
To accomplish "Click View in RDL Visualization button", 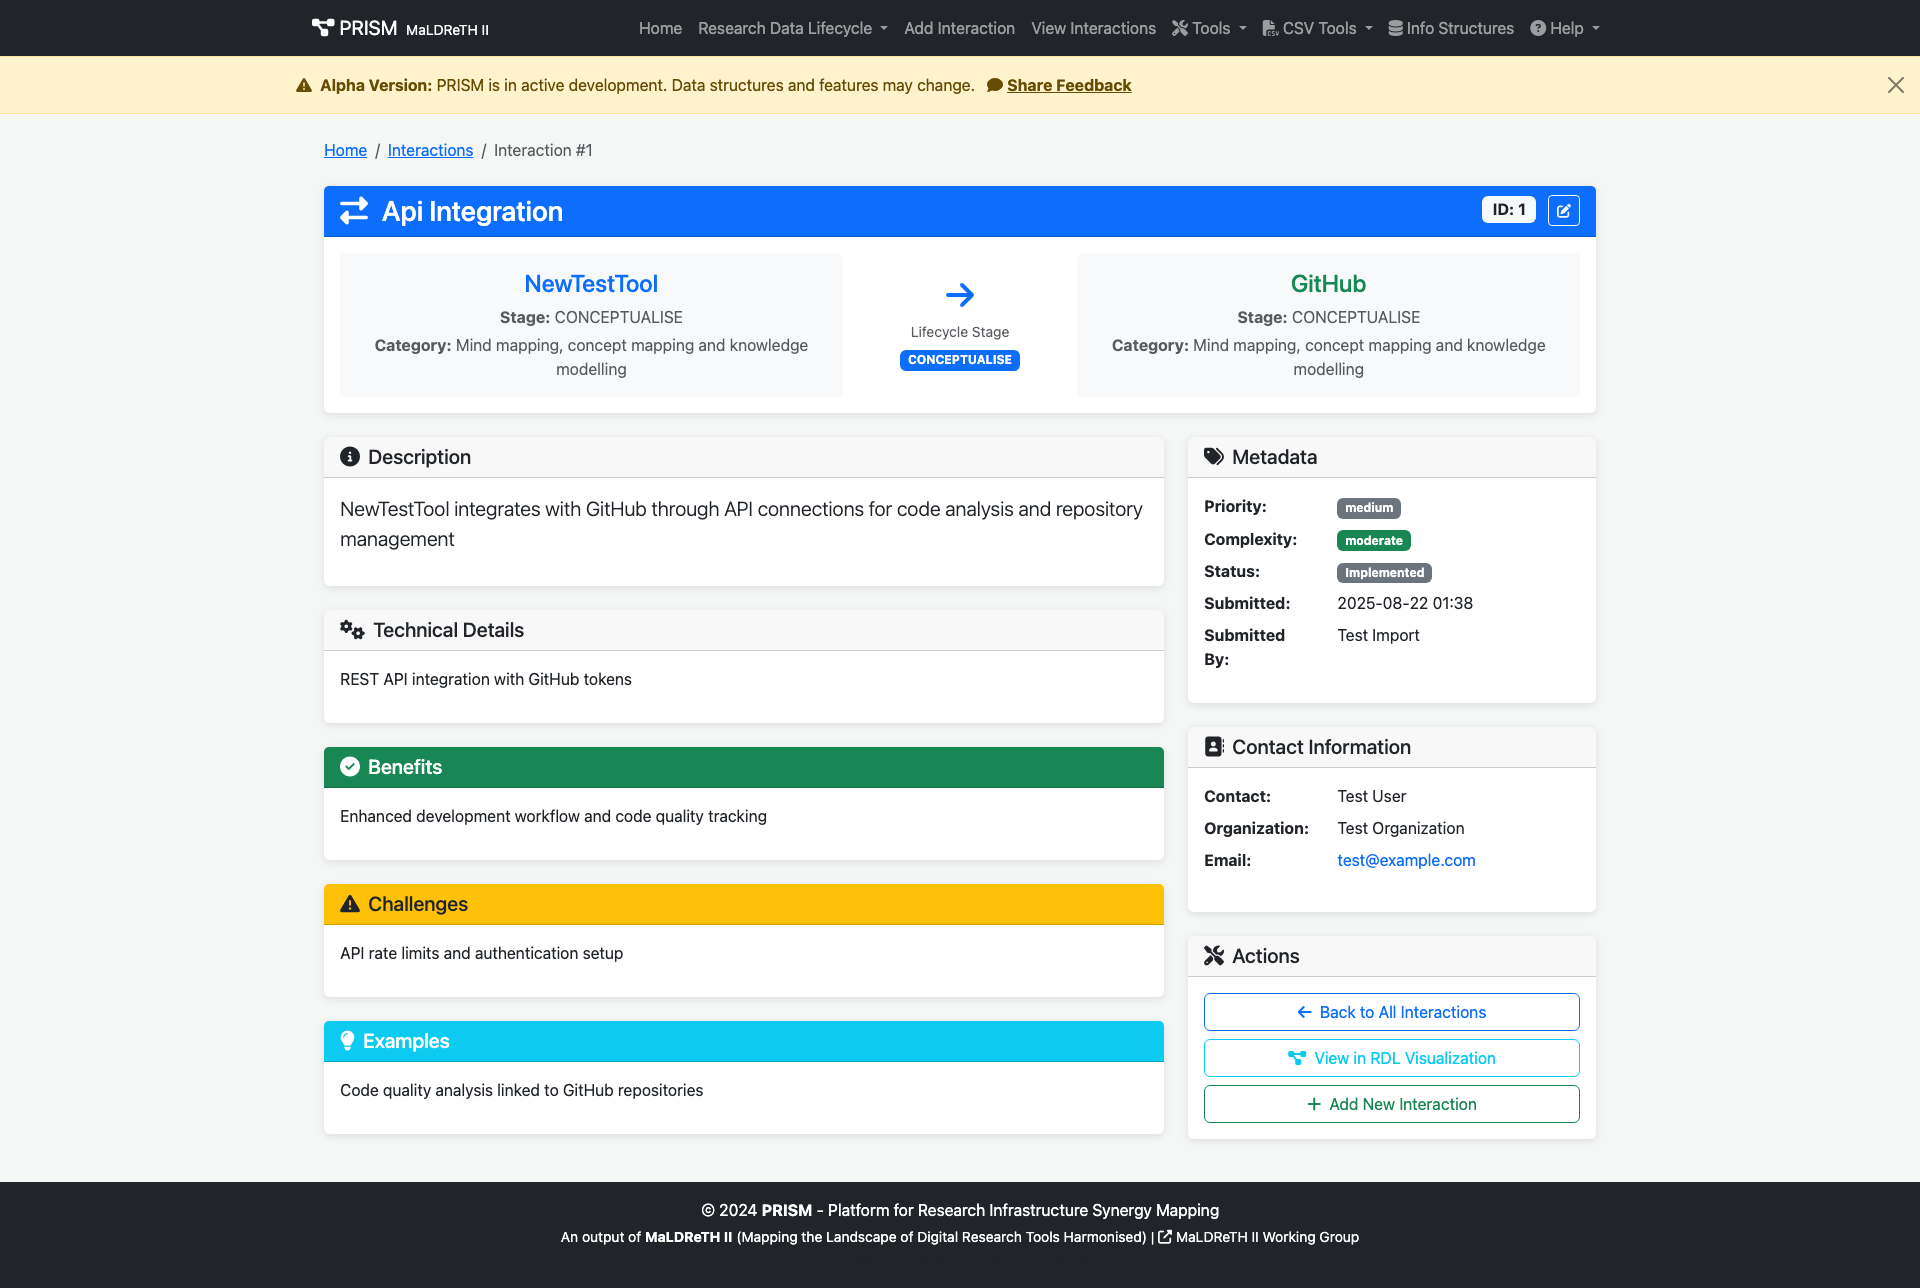I will coord(1391,1058).
